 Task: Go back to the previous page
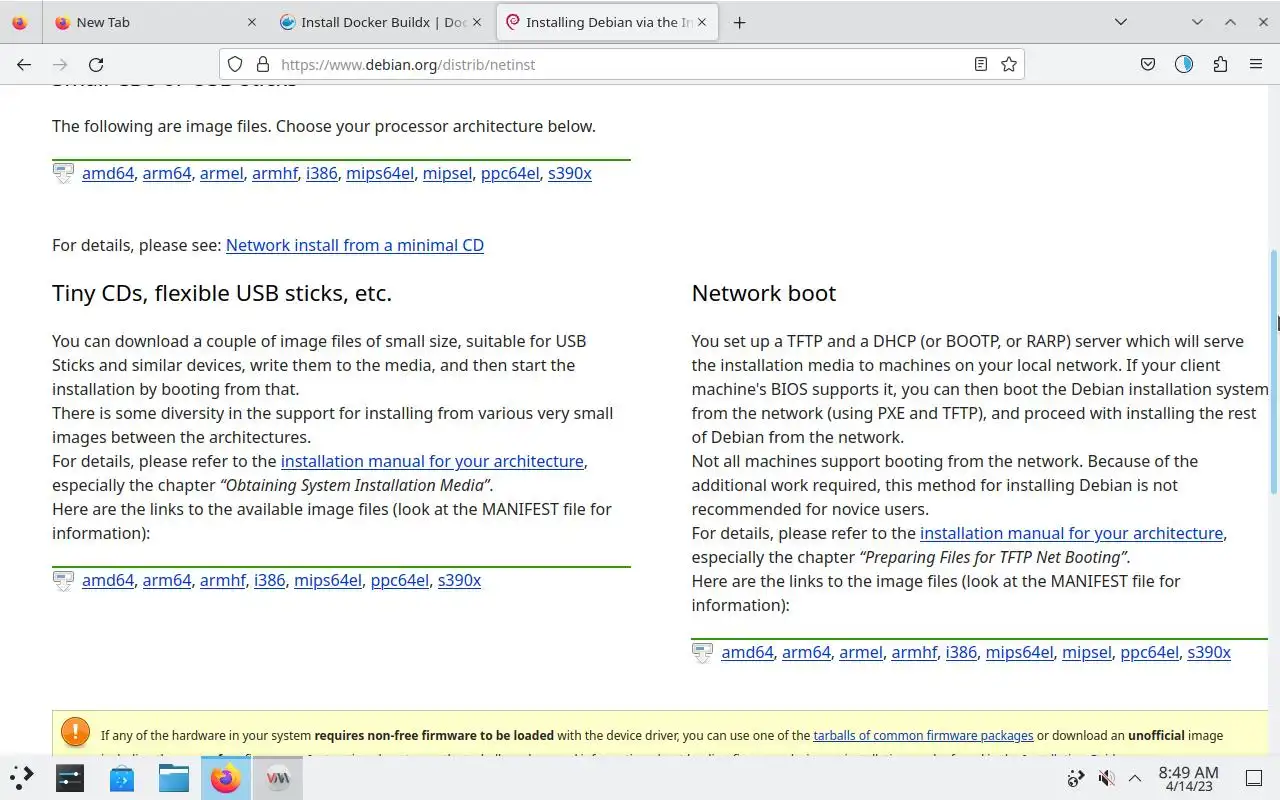click(24, 64)
